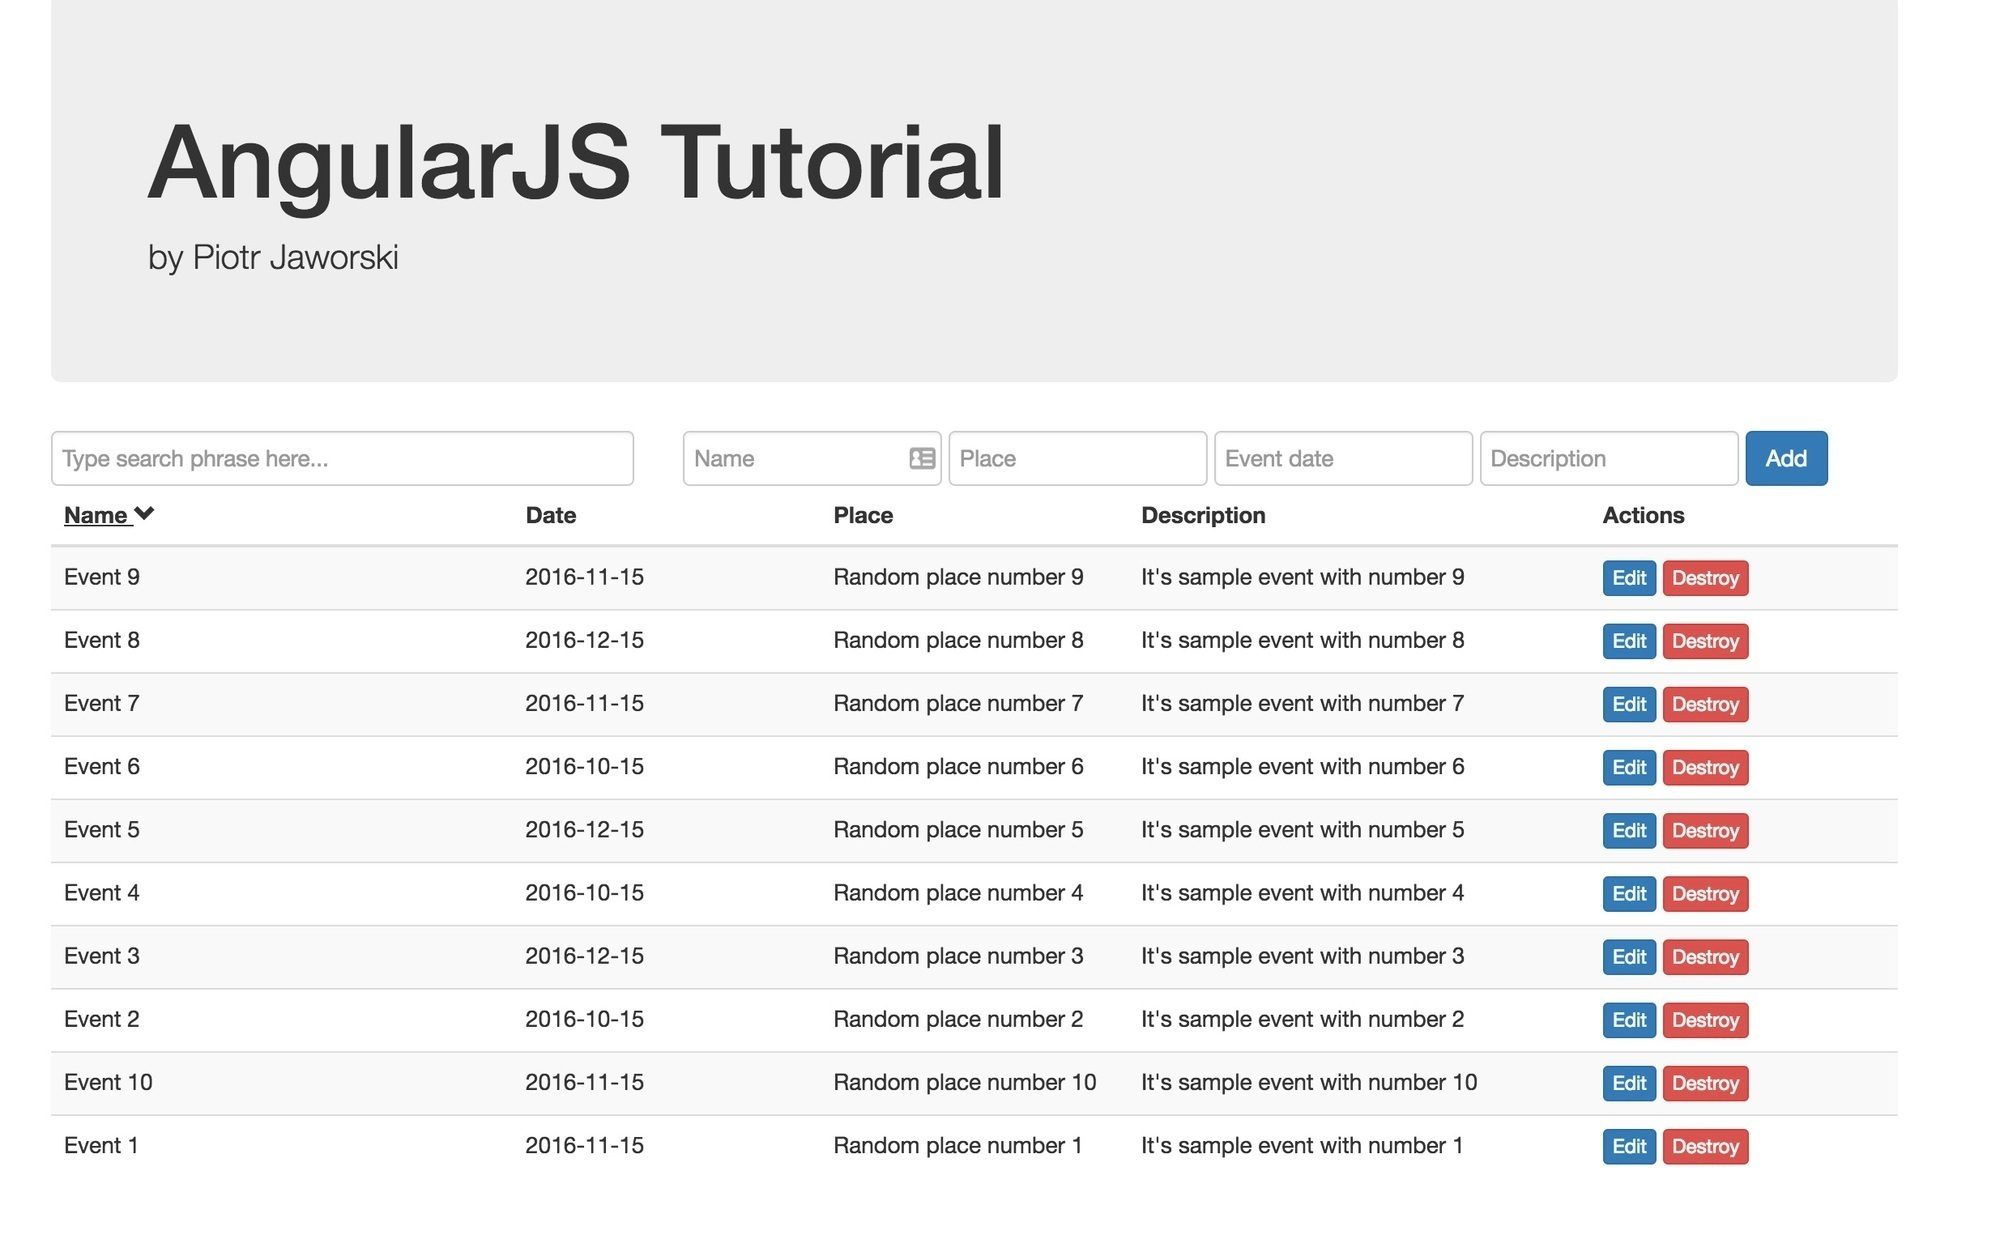The width and height of the screenshot is (2000, 1235).
Task: Click the Name input field
Action: (811, 458)
